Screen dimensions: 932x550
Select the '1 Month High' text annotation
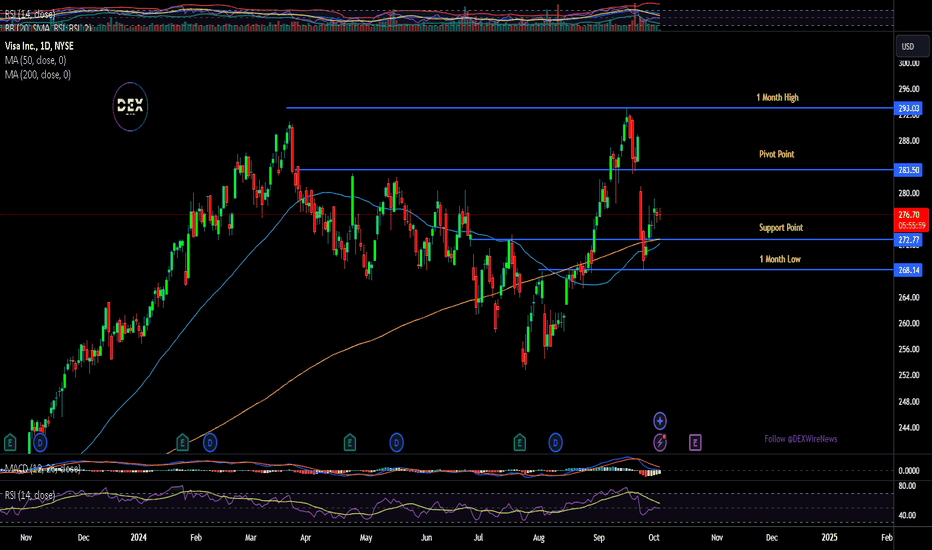click(777, 98)
